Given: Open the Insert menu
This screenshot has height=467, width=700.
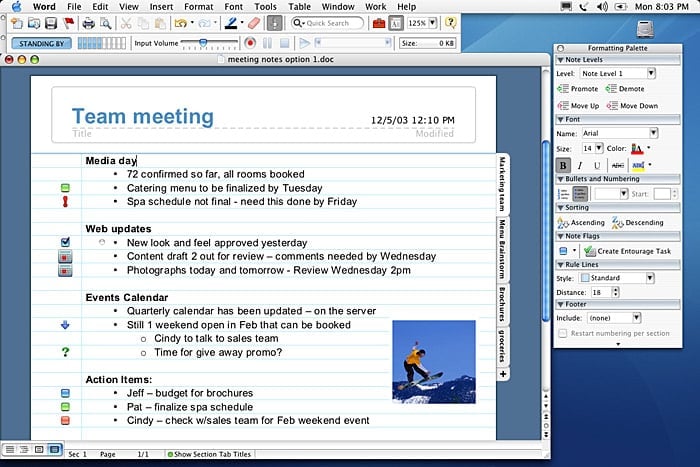Looking at the screenshot, I should (161, 7).
